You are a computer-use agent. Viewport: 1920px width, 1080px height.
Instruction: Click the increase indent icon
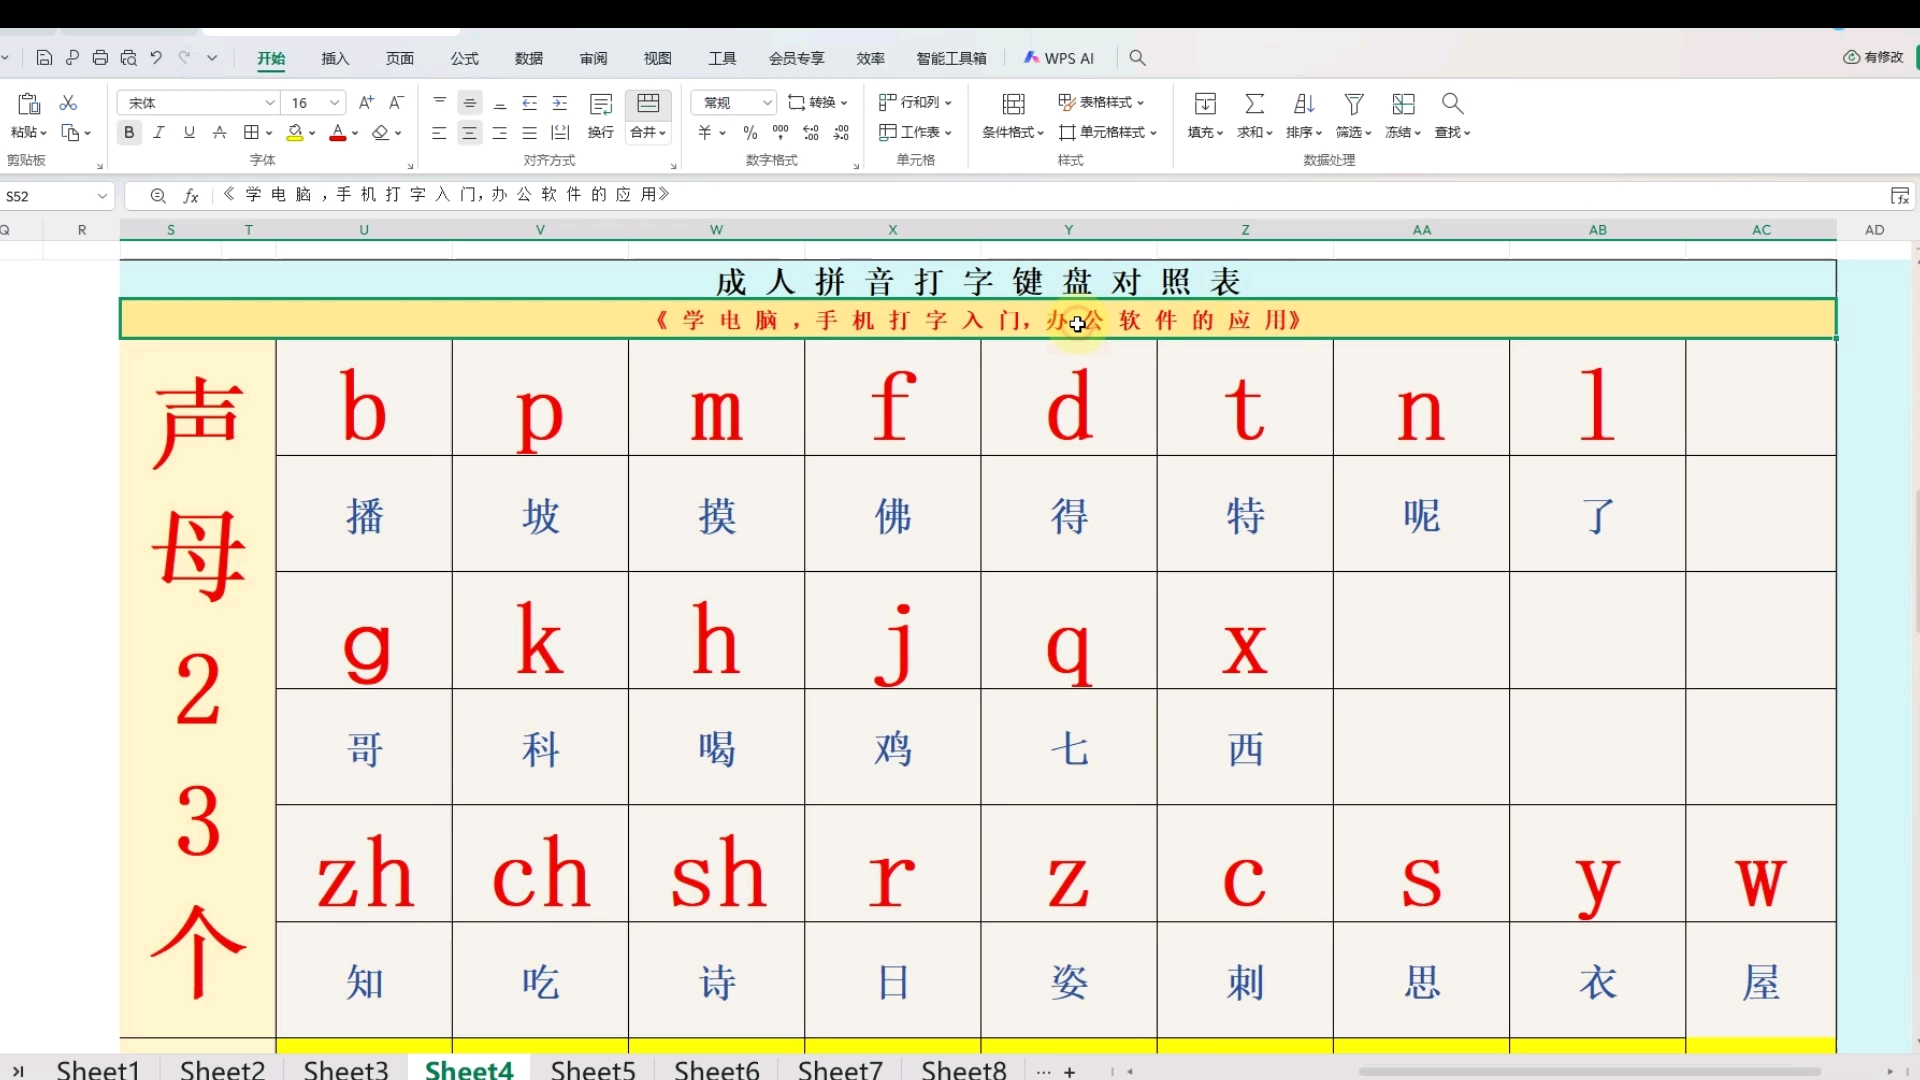560,102
